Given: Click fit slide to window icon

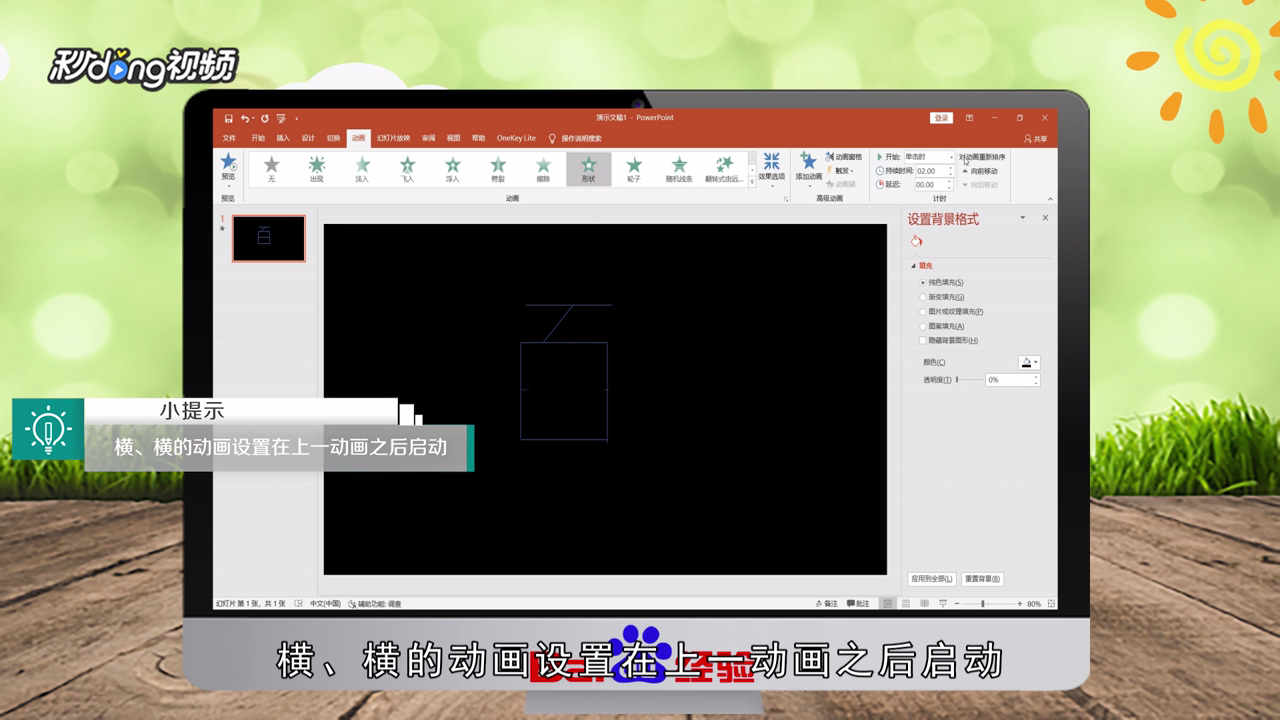Looking at the screenshot, I should click(x=1051, y=604).
